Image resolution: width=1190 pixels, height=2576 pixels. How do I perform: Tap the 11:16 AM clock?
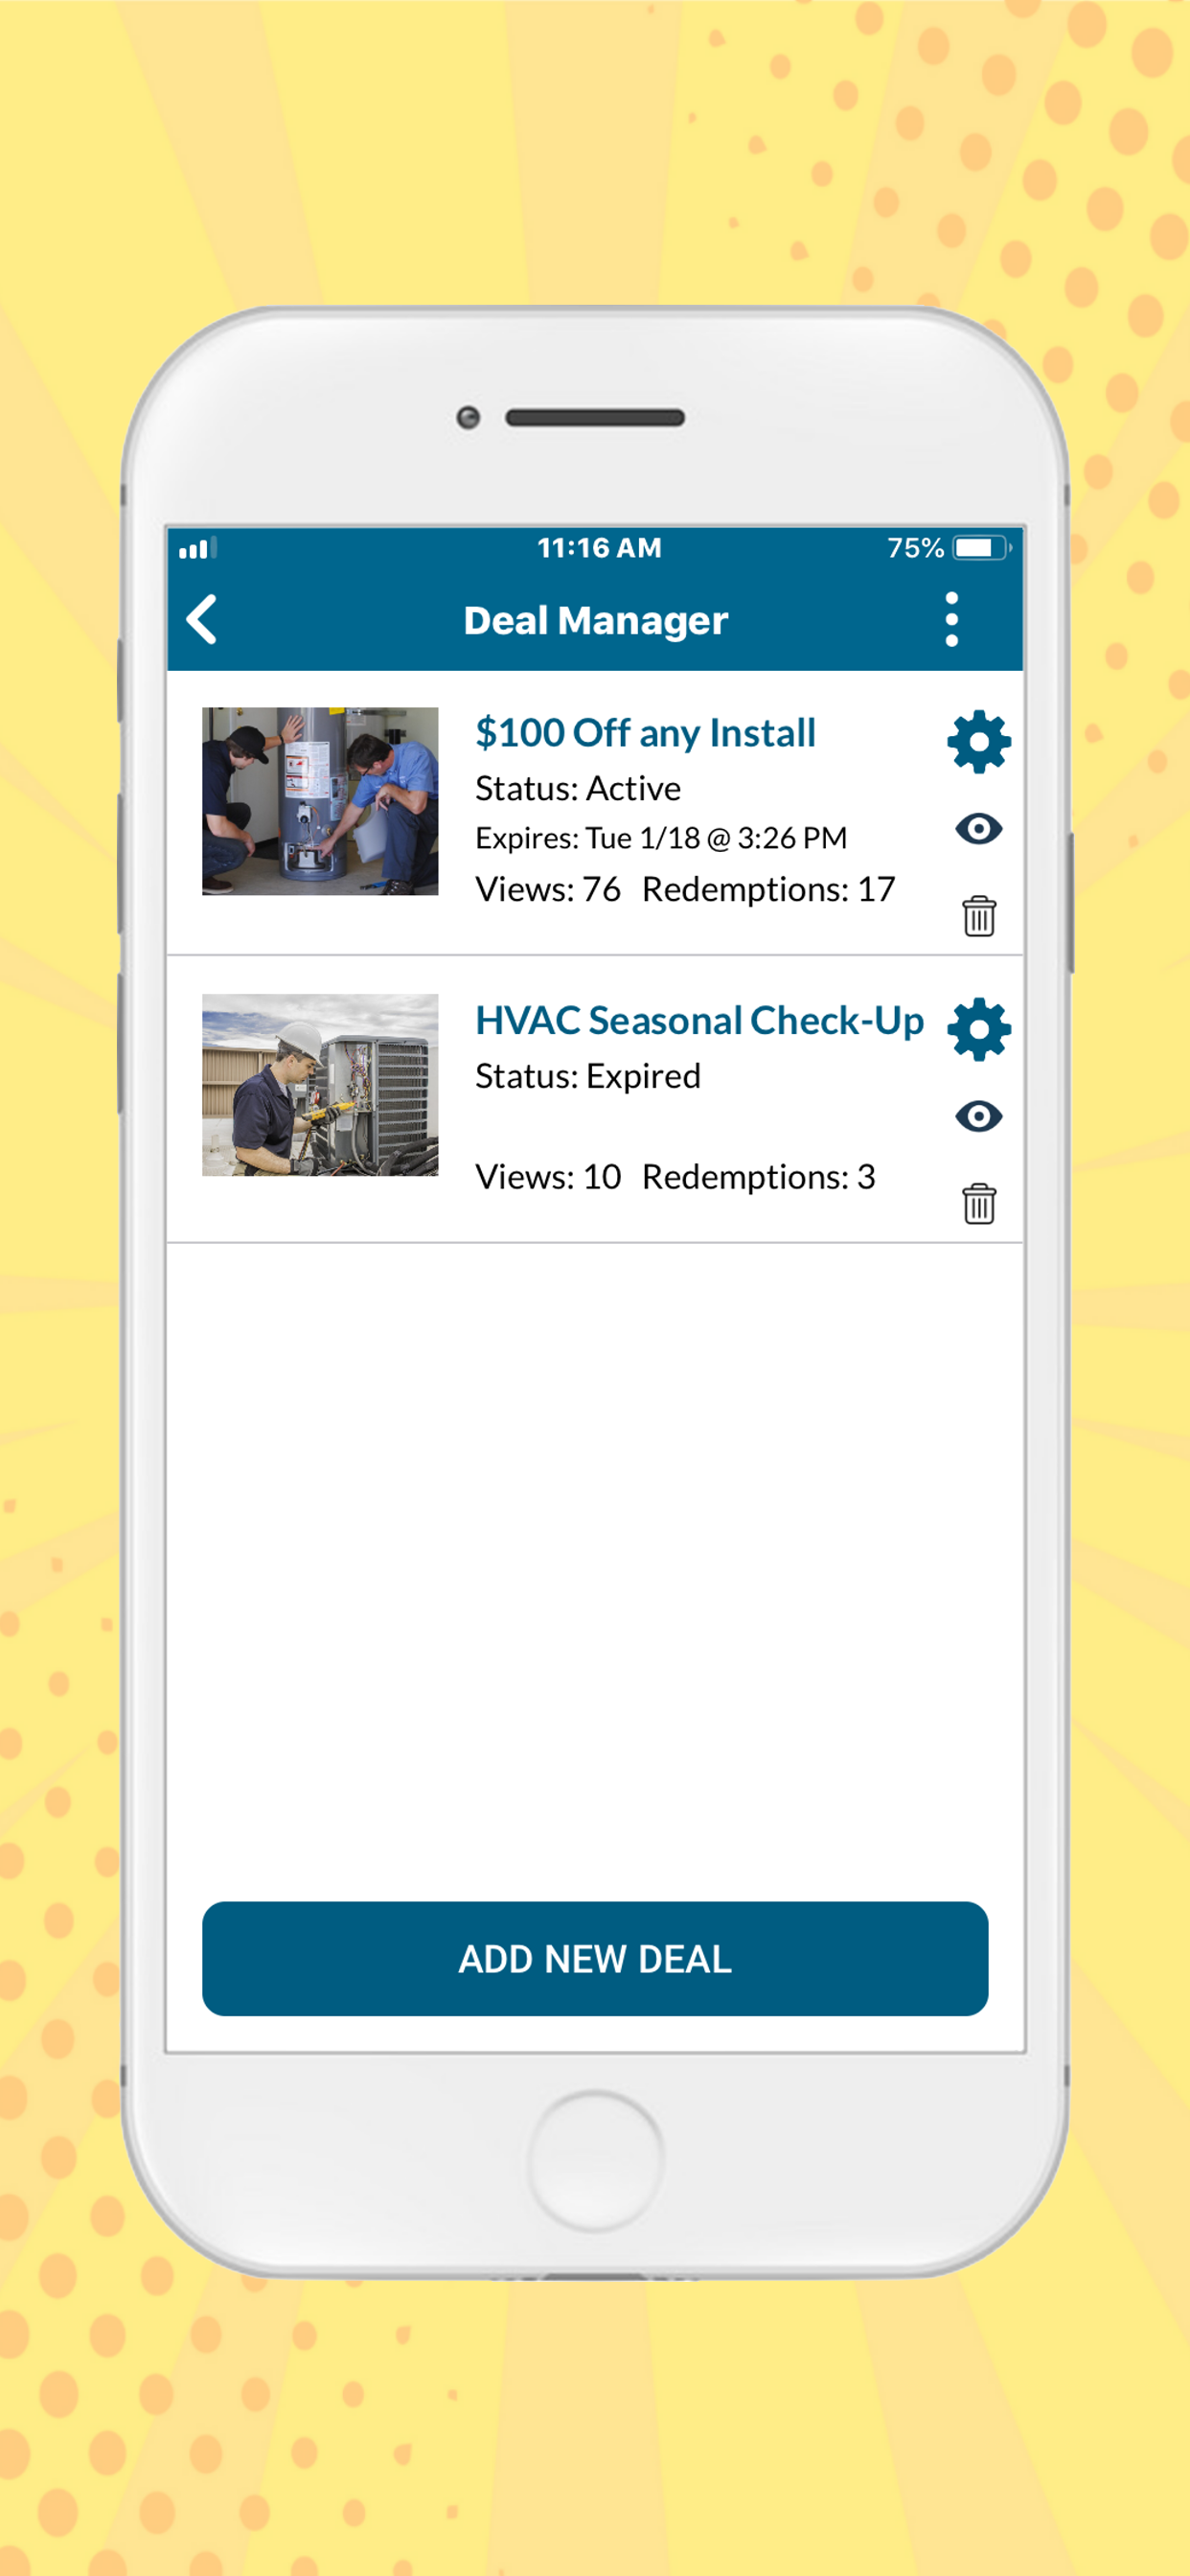[x=599, y=547]
